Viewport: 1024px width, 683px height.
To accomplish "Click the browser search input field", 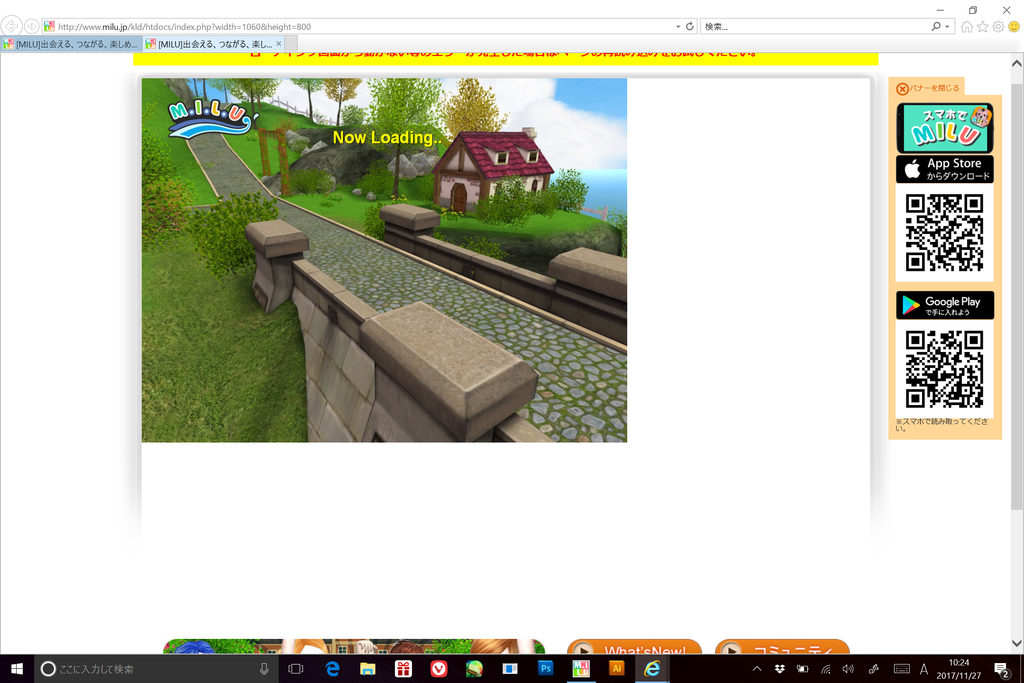I will [x=815, y=27].
